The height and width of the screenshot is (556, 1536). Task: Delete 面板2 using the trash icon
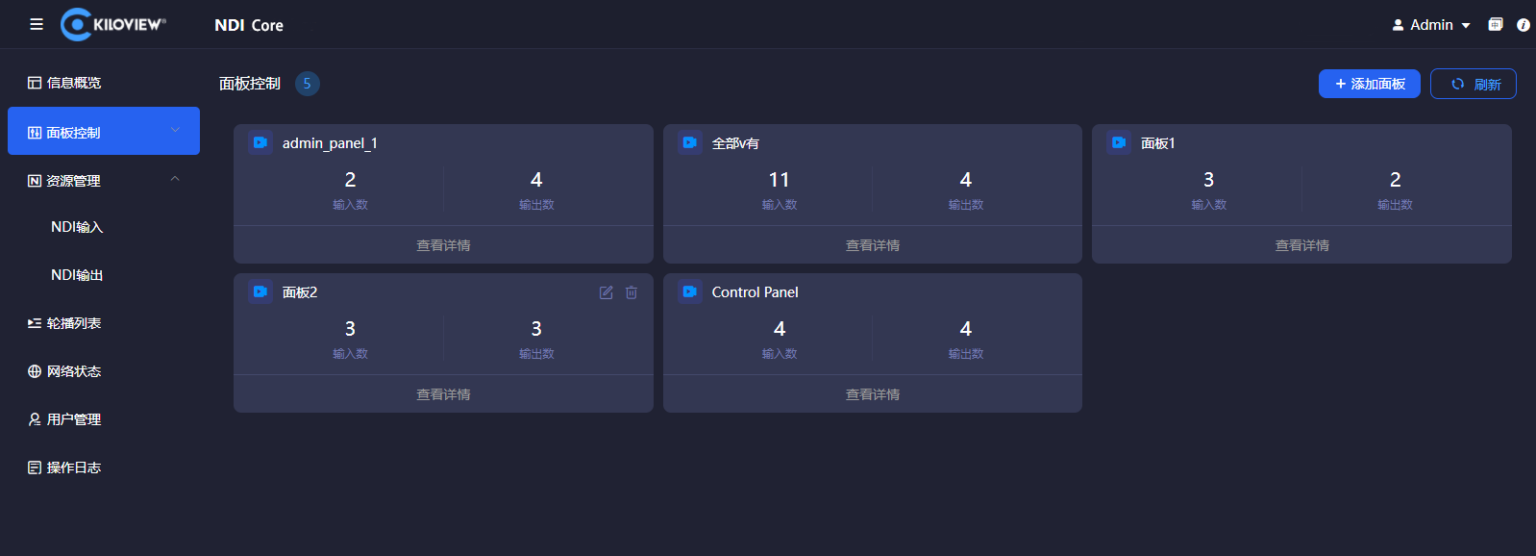[631, 292]
